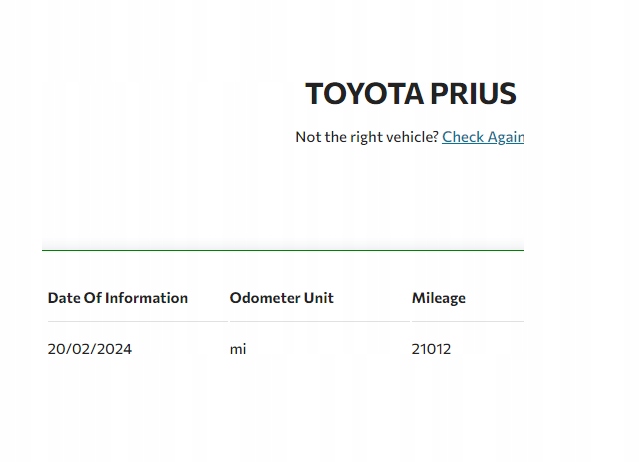Click the "Odometer Unit" column header
The image size is (640, 462).
pyautogui.click(x=282, y=298)
